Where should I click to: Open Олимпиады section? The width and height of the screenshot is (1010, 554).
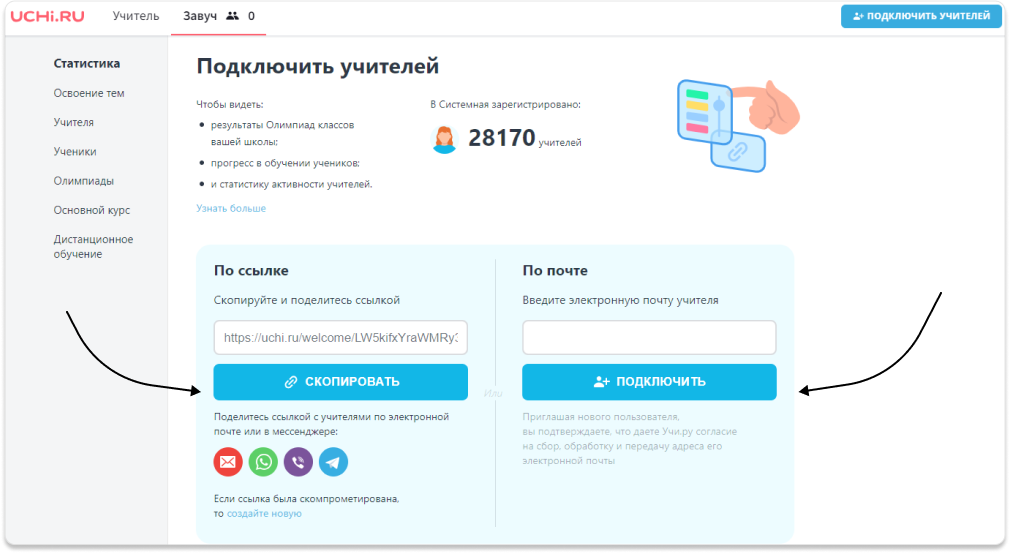tap(84, 181)
